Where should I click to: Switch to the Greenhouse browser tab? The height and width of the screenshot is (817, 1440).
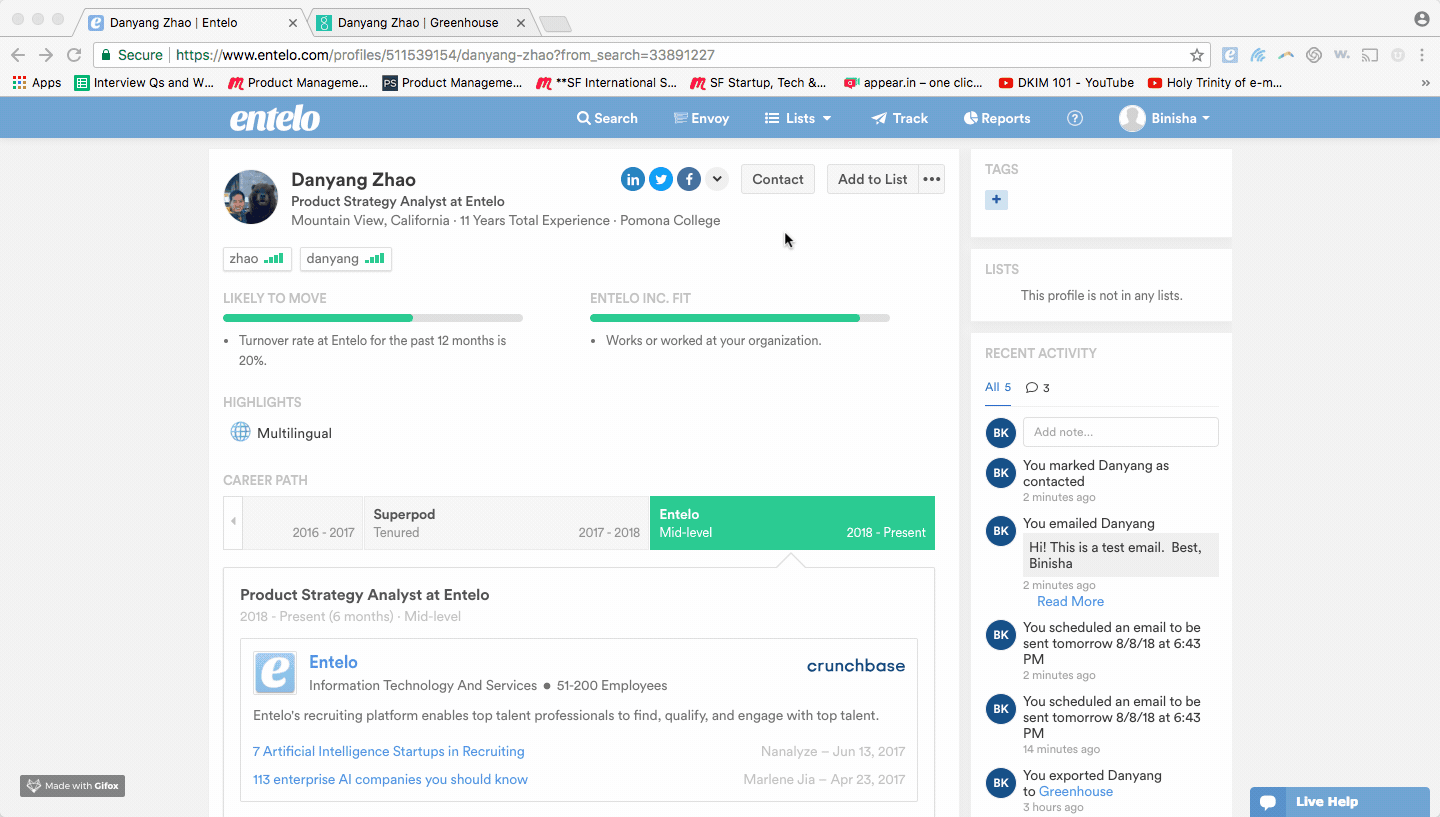[x=418, y=22]
